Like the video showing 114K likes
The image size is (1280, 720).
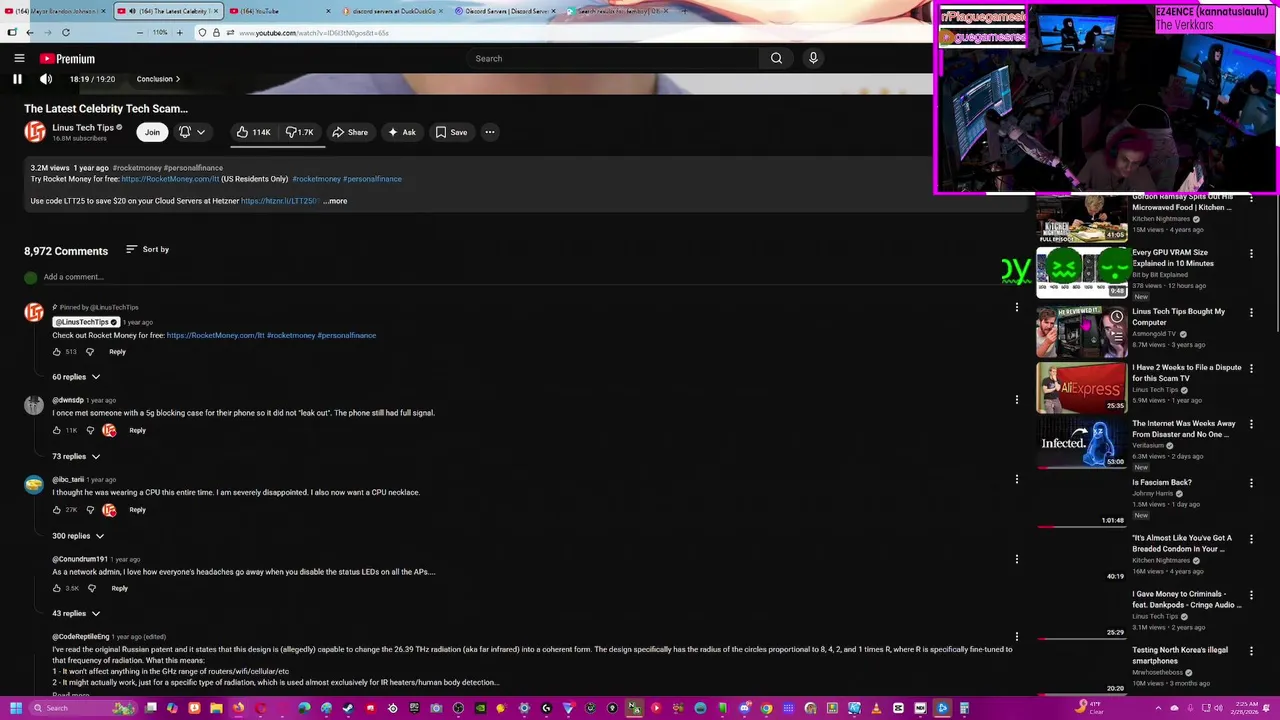click(253, 132)
